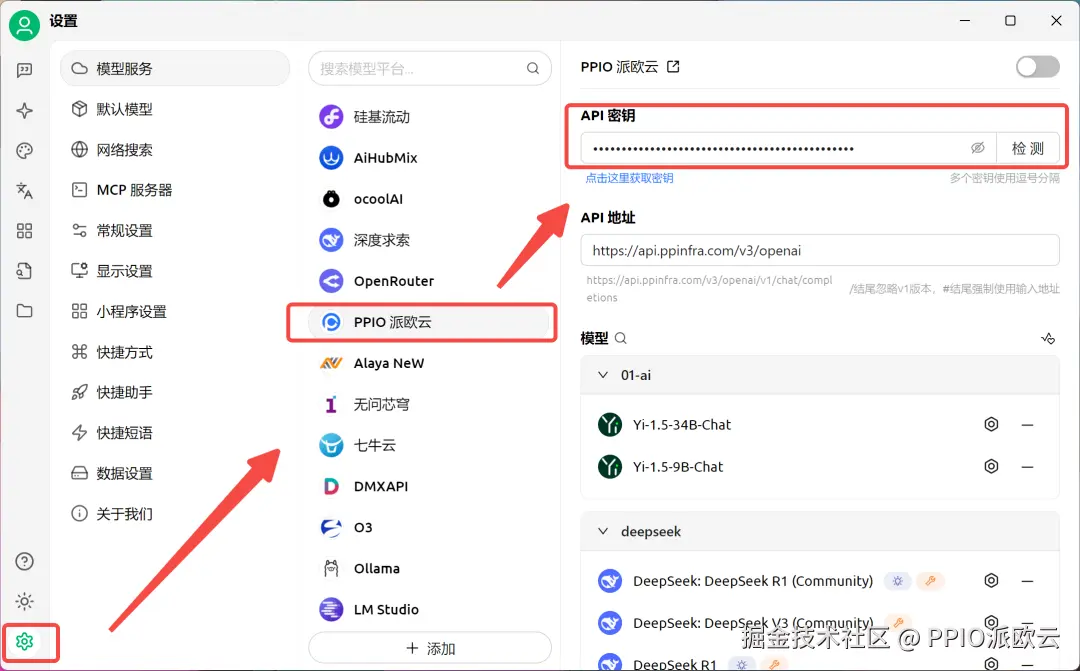The image size is (1080, 671).
Task: Collapse the deepseek model group
Action: point(603,532)
